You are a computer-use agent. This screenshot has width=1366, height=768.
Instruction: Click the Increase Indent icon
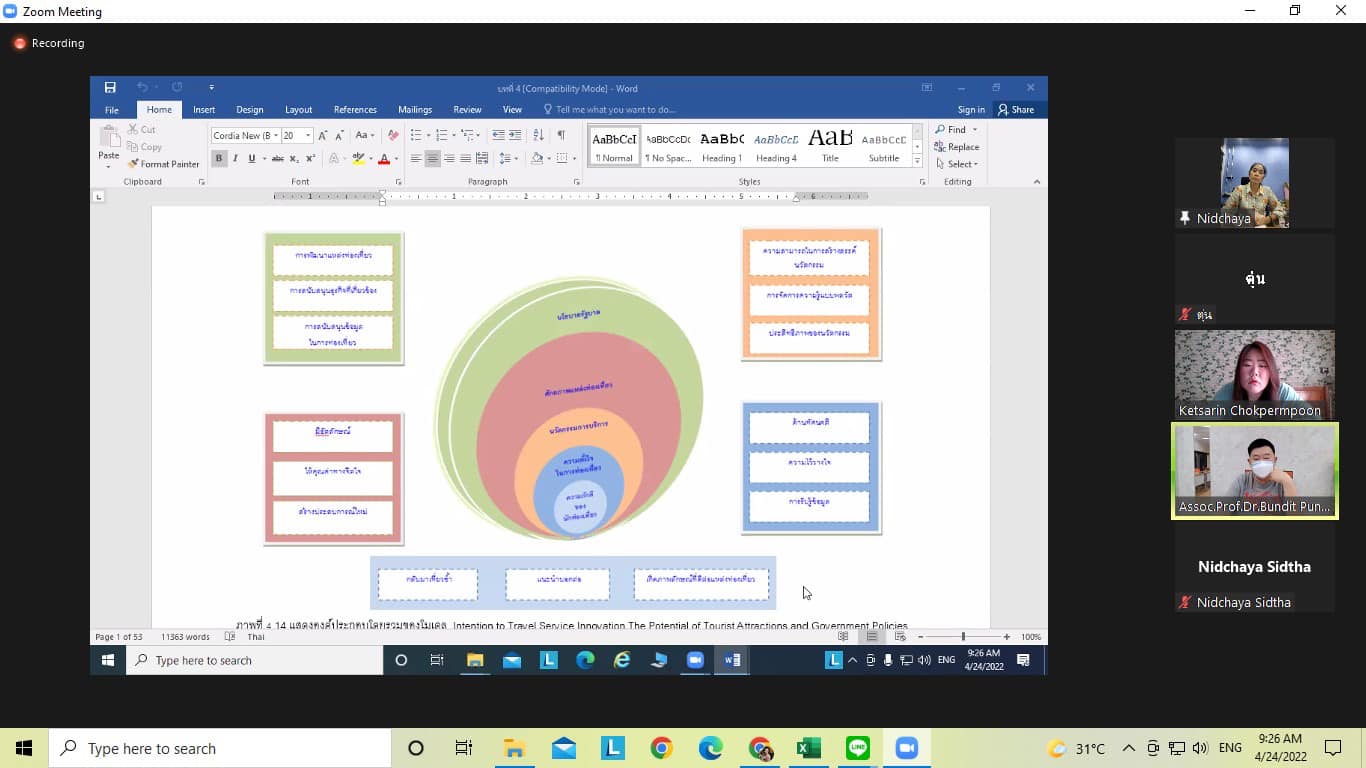pyautogui.click(x=515, y=135)
